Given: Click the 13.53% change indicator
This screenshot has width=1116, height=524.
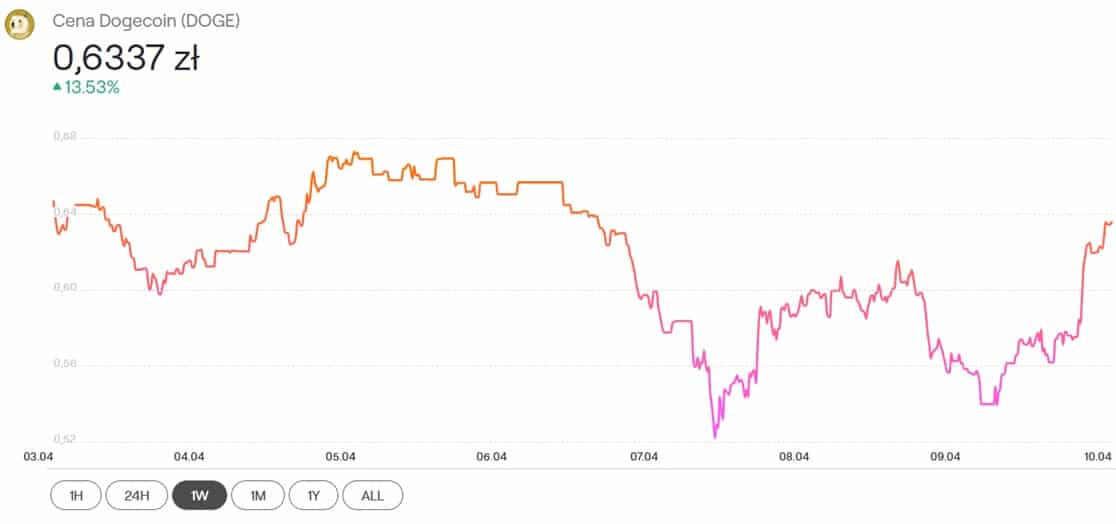Looking at the screenshot, I should click(92, 88).
